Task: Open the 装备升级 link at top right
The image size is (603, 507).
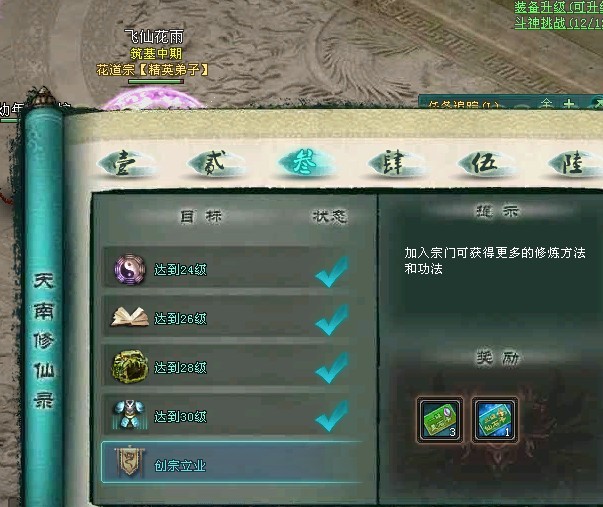Action: point(559,7)
